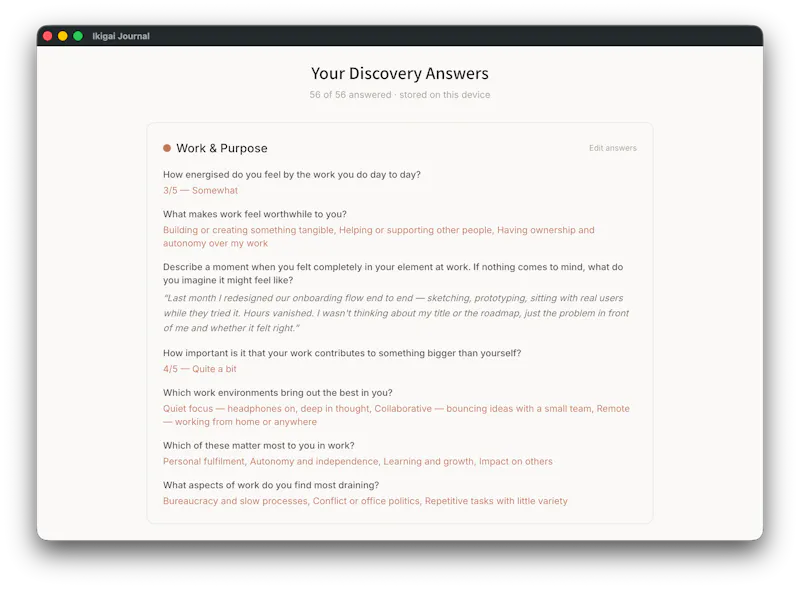Click the Ikigai Journal window title

121,36
